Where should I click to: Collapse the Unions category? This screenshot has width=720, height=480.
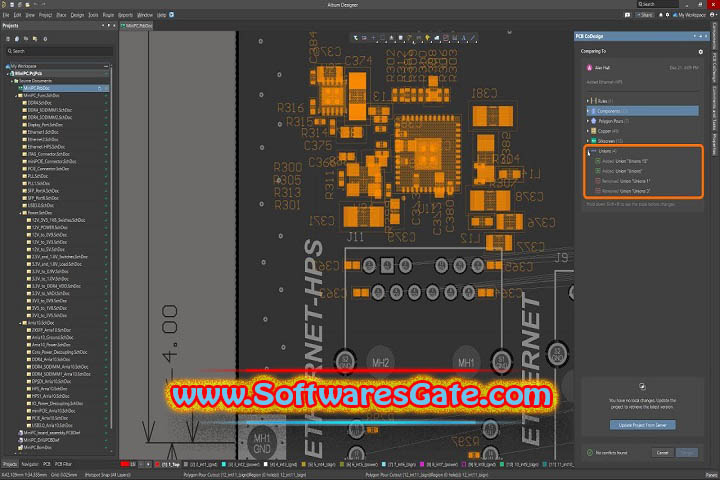588,151
